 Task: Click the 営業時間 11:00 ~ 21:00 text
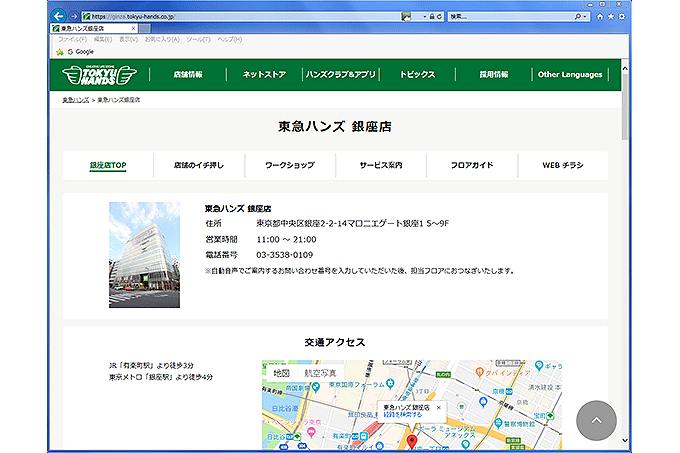pyautogui.click(x=261, y=240)
